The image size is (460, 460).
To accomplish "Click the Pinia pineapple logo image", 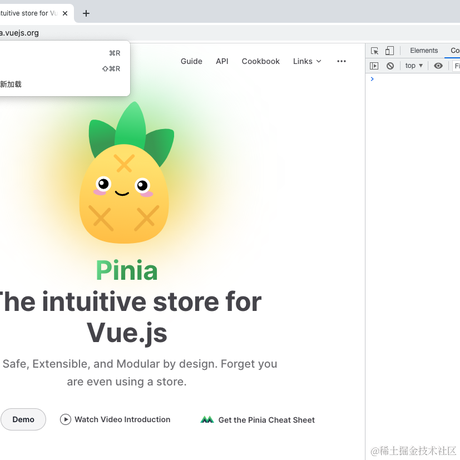I will pyautogui.click(x=126, y=172).
